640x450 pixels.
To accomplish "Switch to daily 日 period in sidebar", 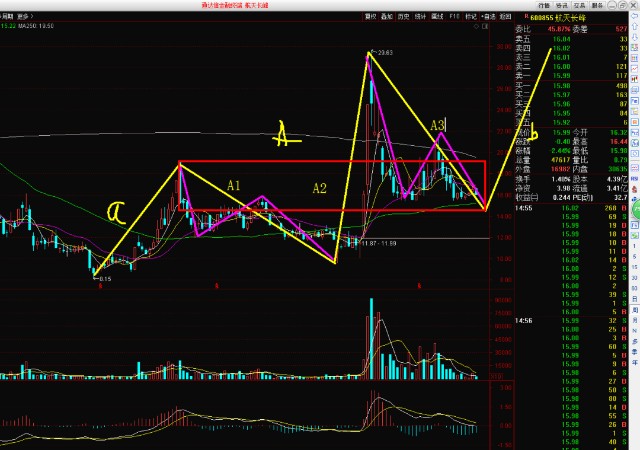I will tap(635, 299).
